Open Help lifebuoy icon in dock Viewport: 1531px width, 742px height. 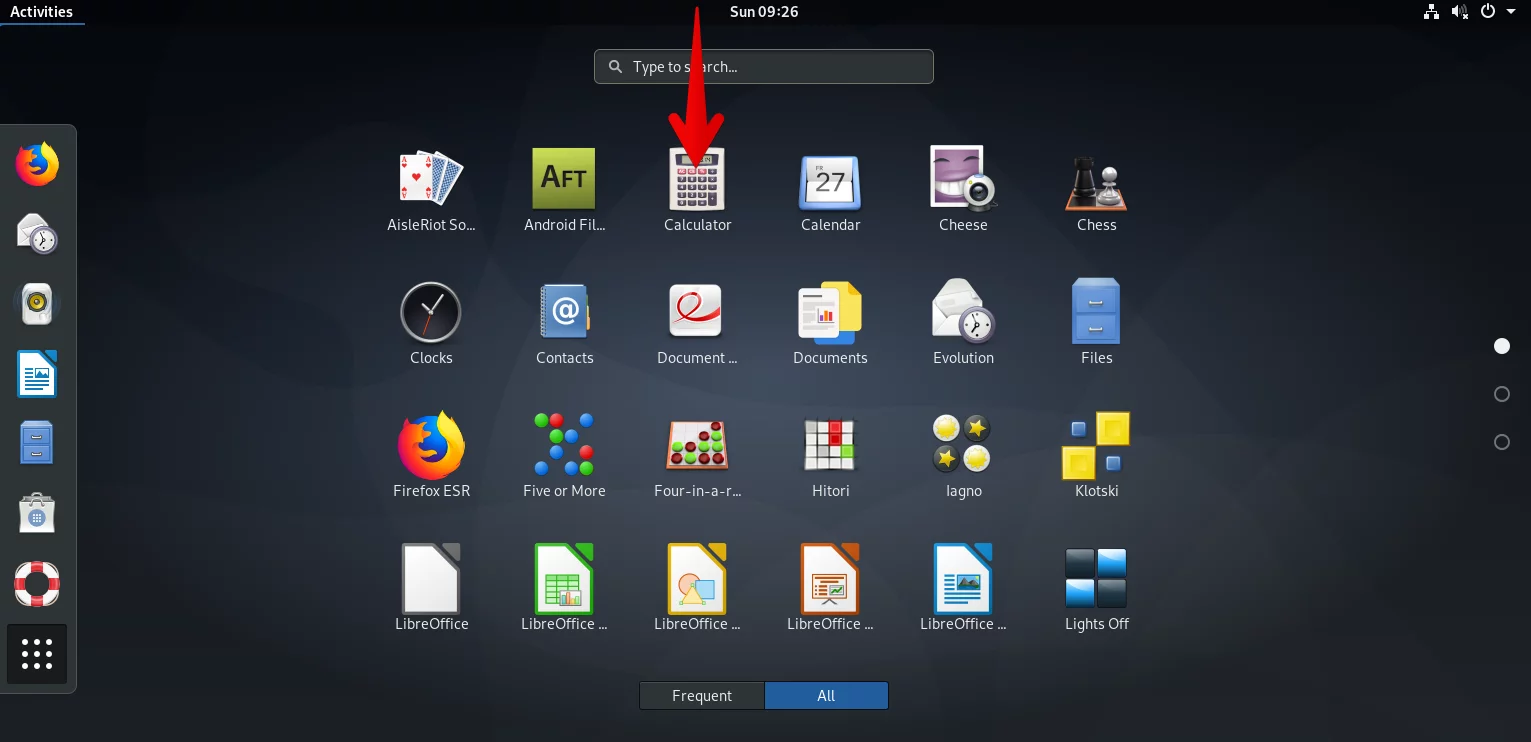(37, 584)
